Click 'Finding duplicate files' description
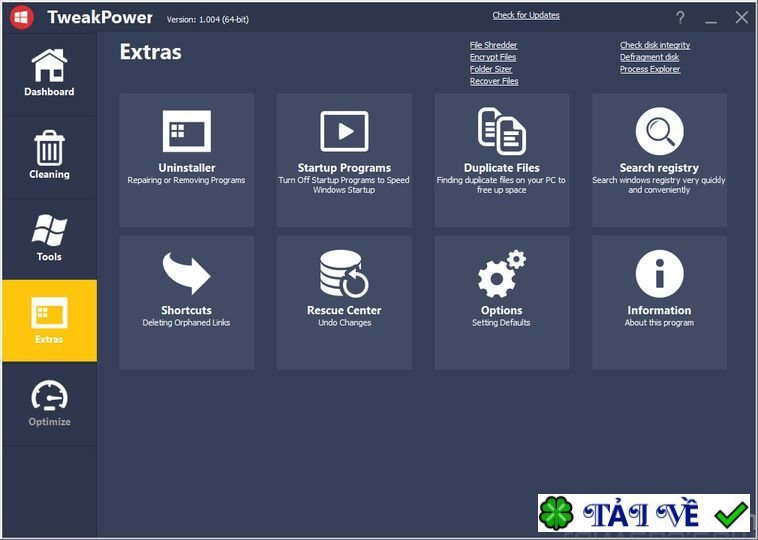The image size is (758, 540). tap(501, 185)
